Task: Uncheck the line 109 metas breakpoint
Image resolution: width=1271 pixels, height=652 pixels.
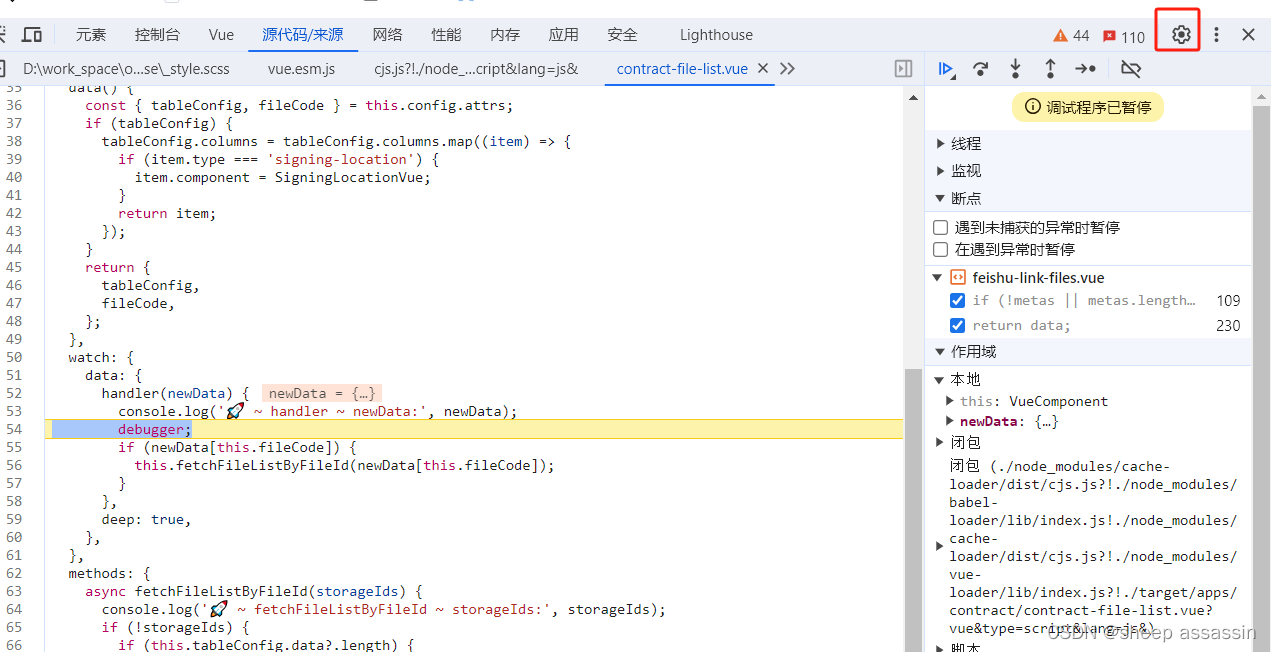Action: pos(957,300)
